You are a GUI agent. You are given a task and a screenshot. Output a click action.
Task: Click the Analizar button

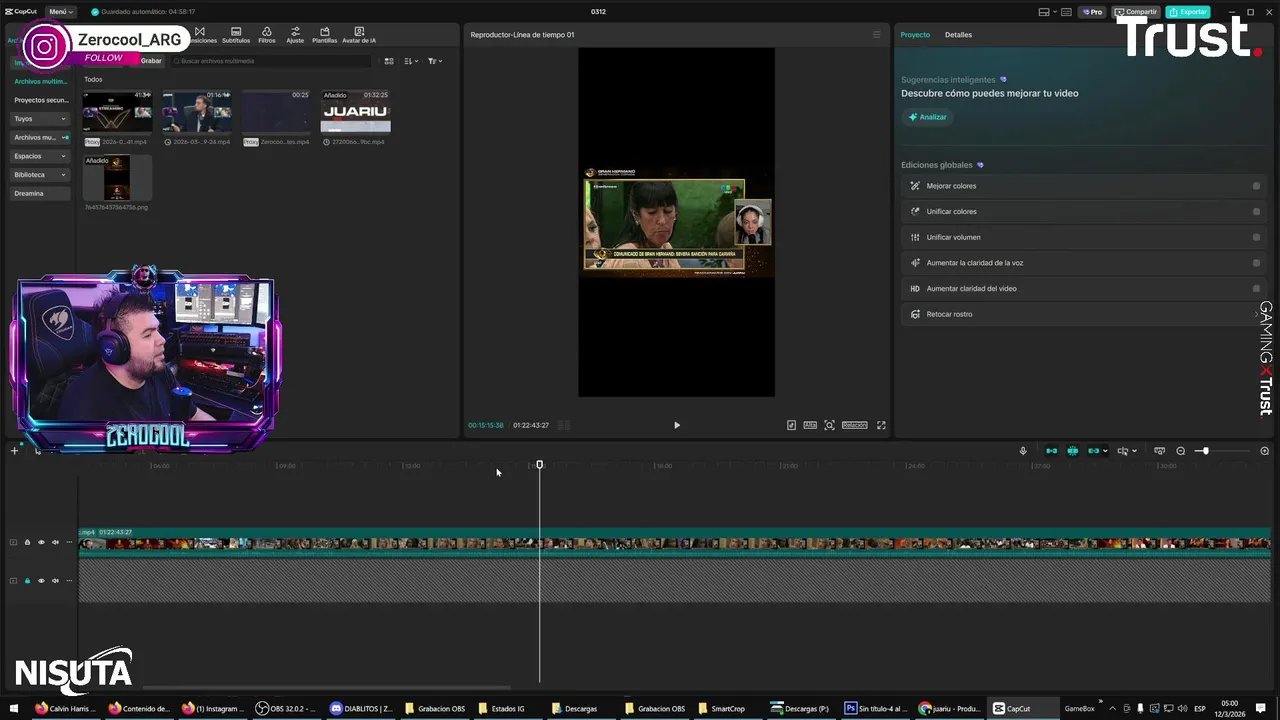pyautogui.click(x=927, y=117)
